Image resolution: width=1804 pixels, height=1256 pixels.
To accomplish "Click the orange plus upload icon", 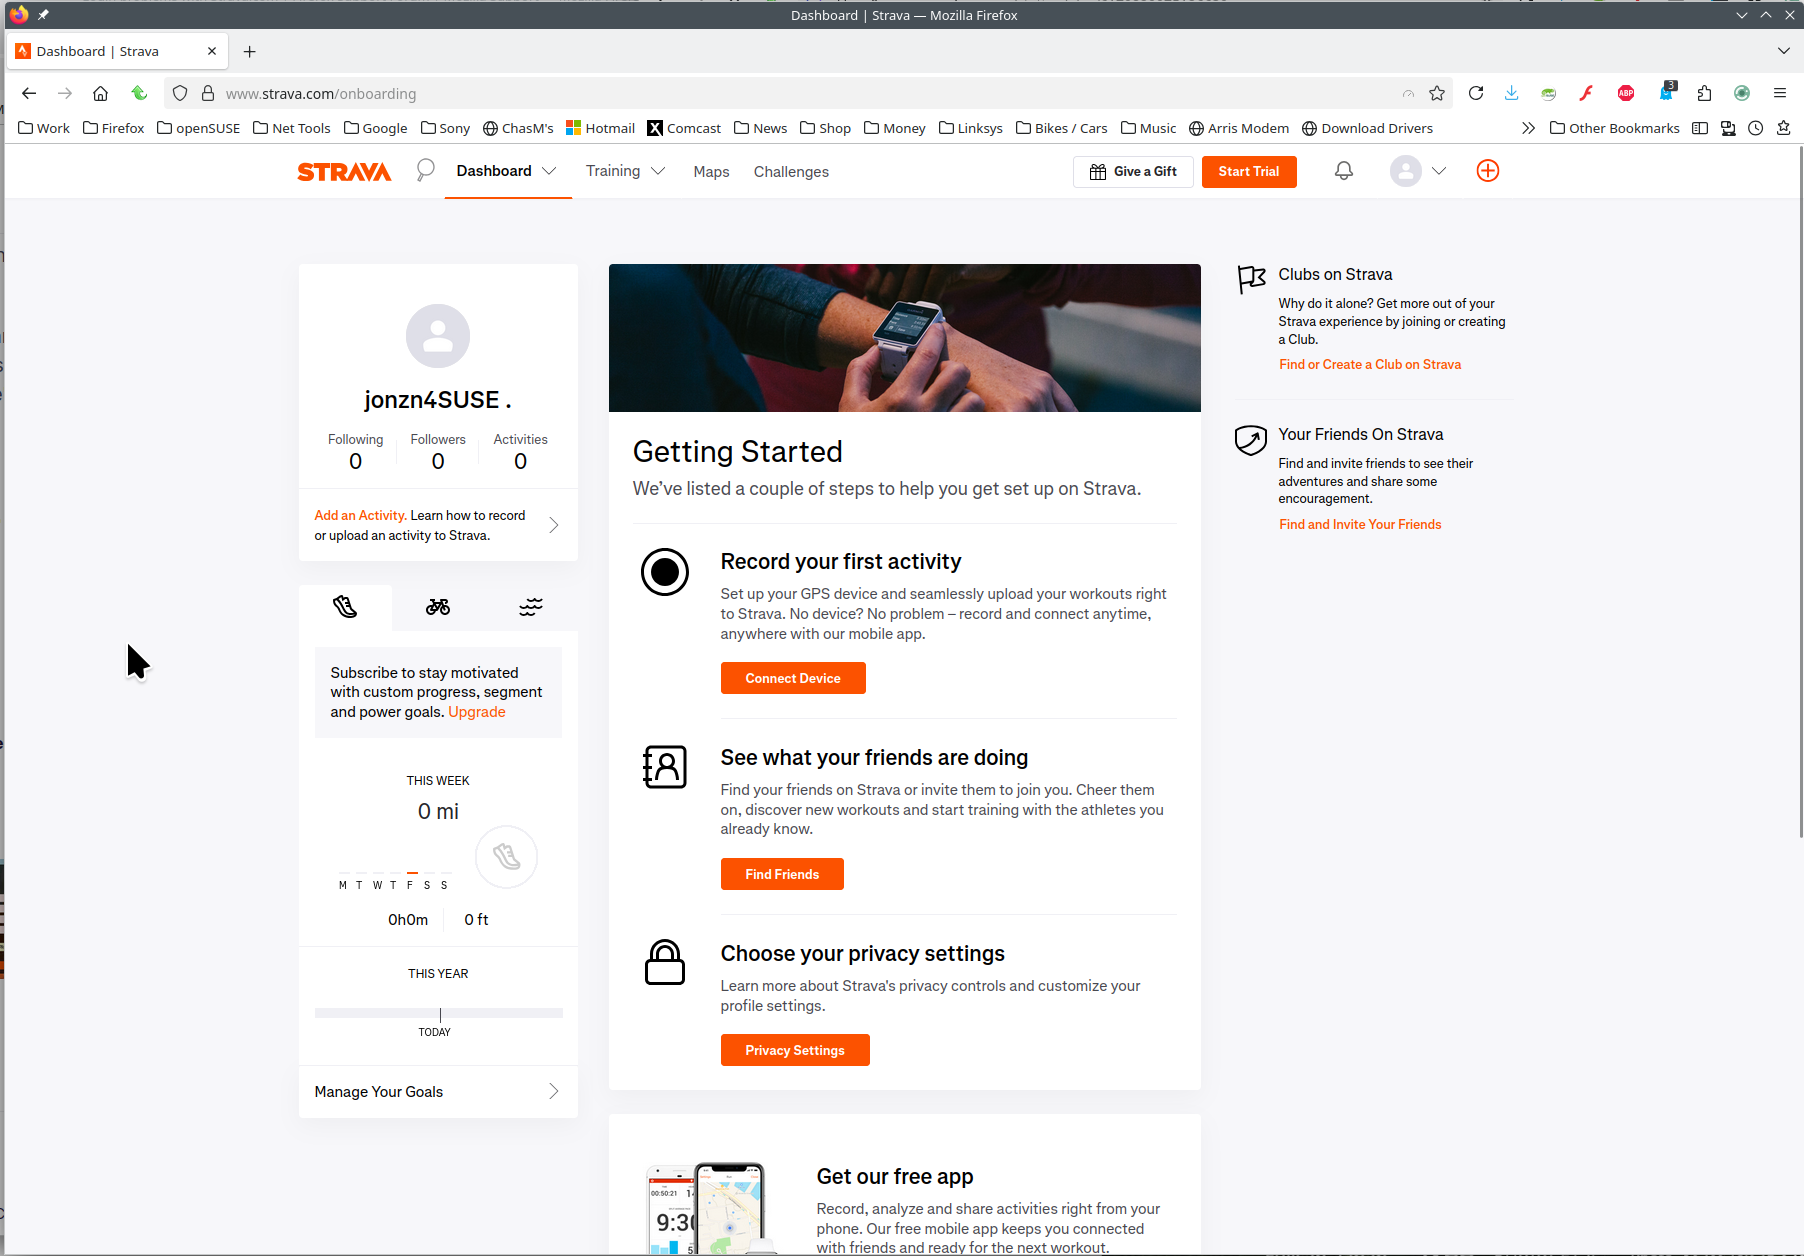I will tap(1488, 171).
